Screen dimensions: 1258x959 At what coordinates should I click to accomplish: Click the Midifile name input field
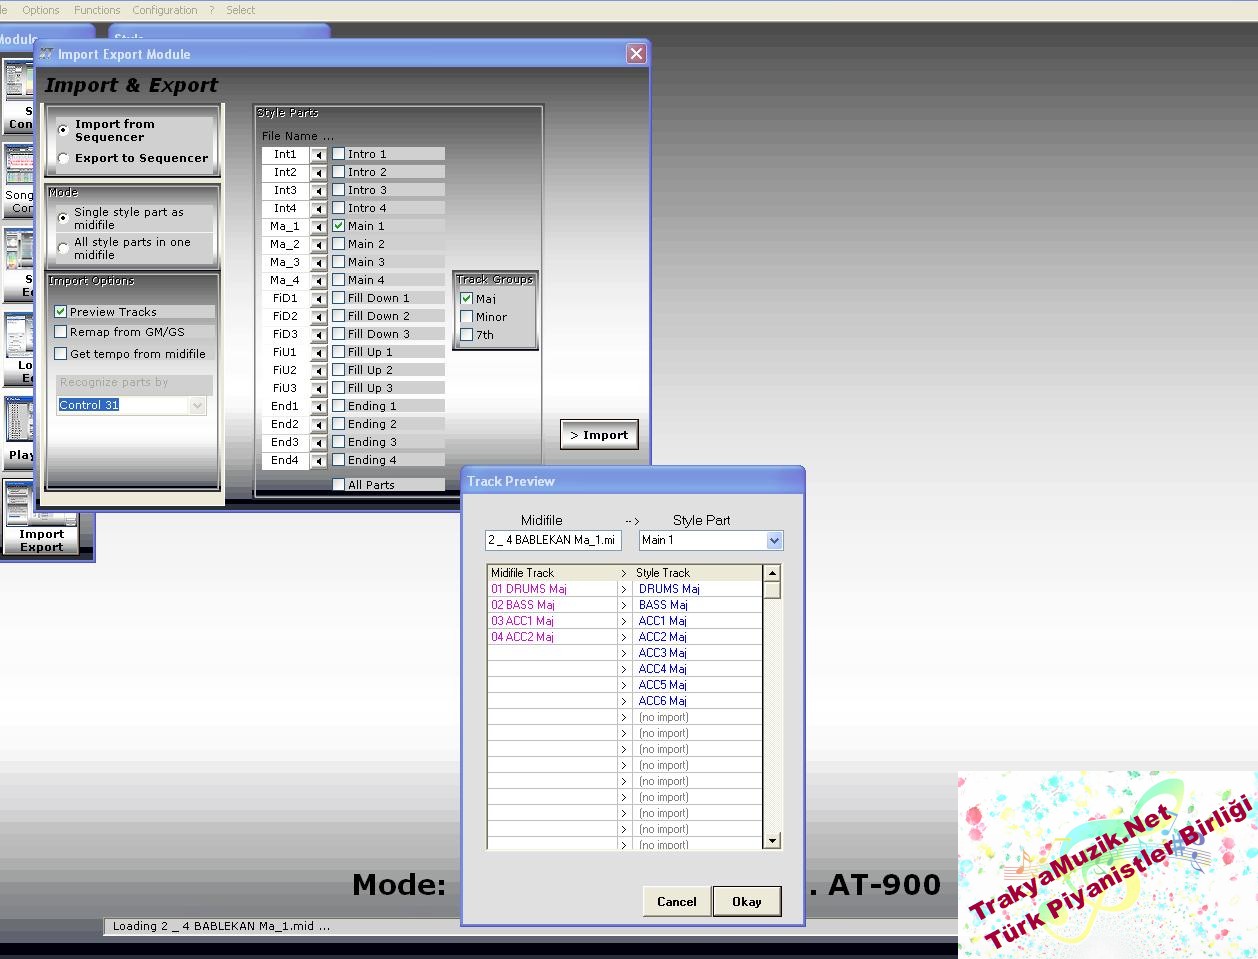pyautogui.click(x=552, y=540)
